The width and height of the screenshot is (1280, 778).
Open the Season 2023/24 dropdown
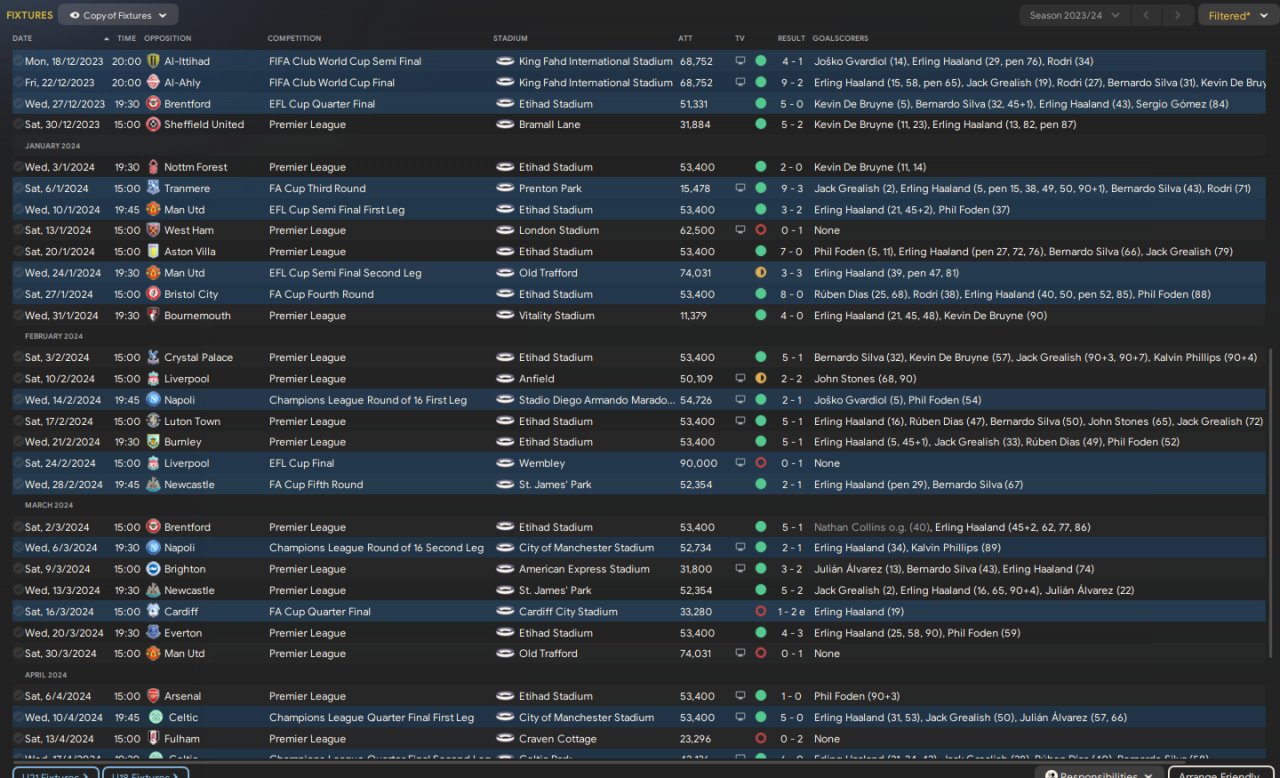(x=1075, y=15)
